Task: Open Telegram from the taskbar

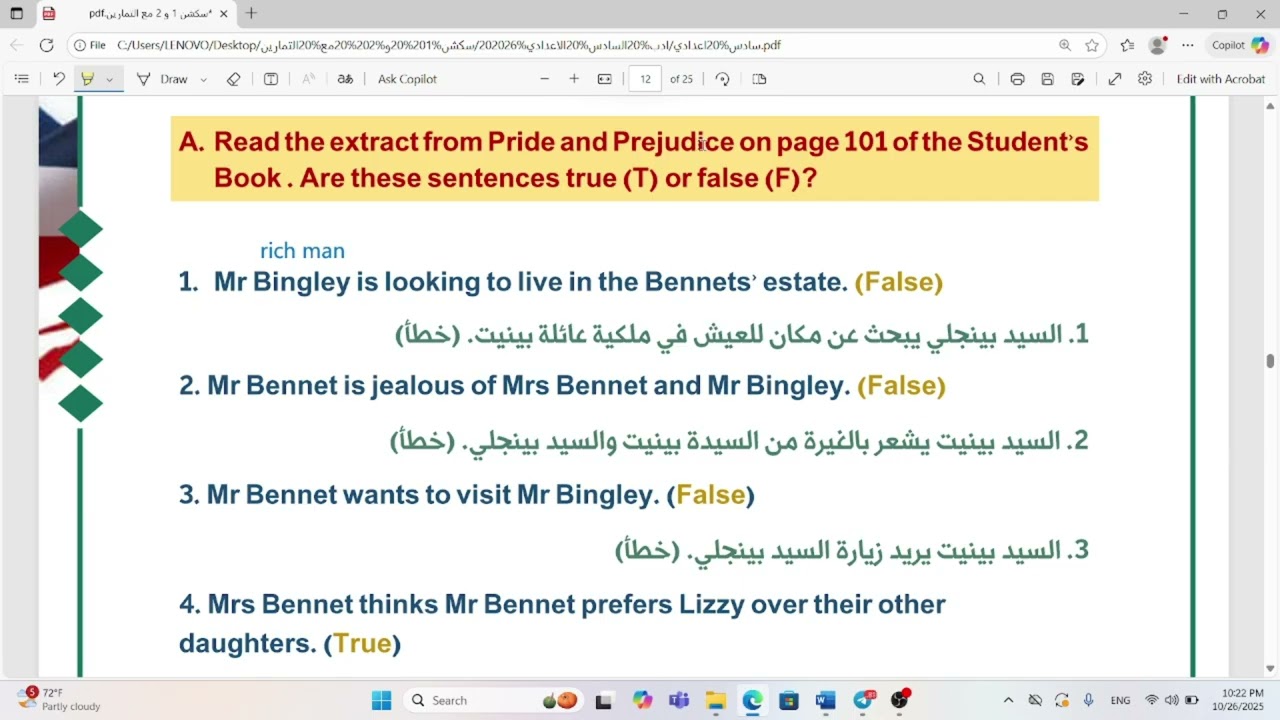Action: pos(863,701)
